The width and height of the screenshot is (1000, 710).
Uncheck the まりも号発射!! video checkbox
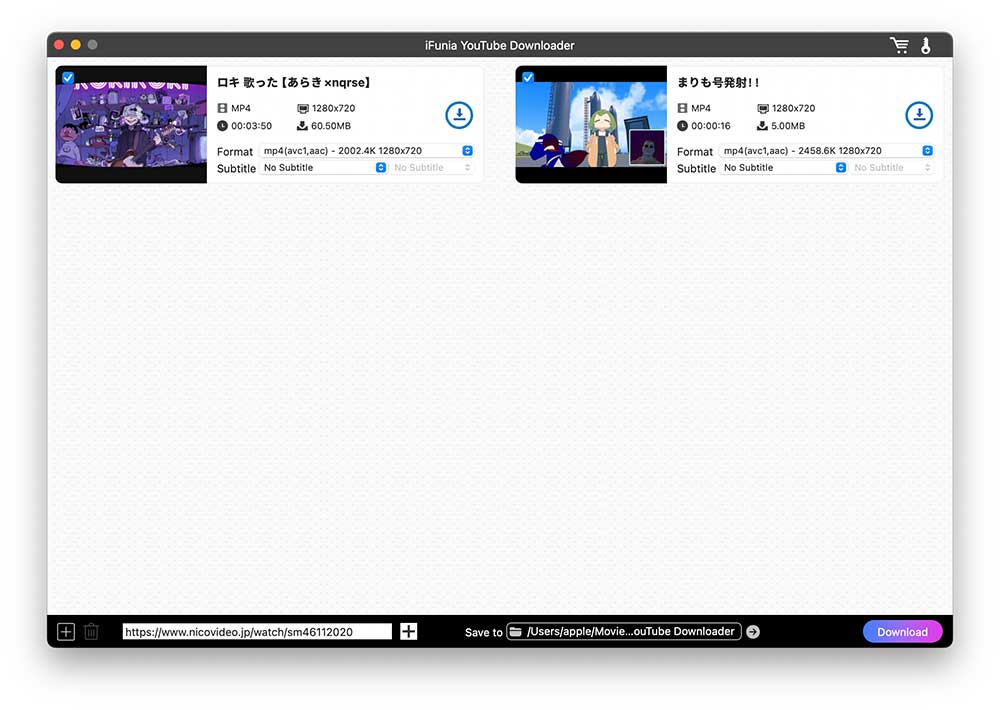tap(528, 77)
